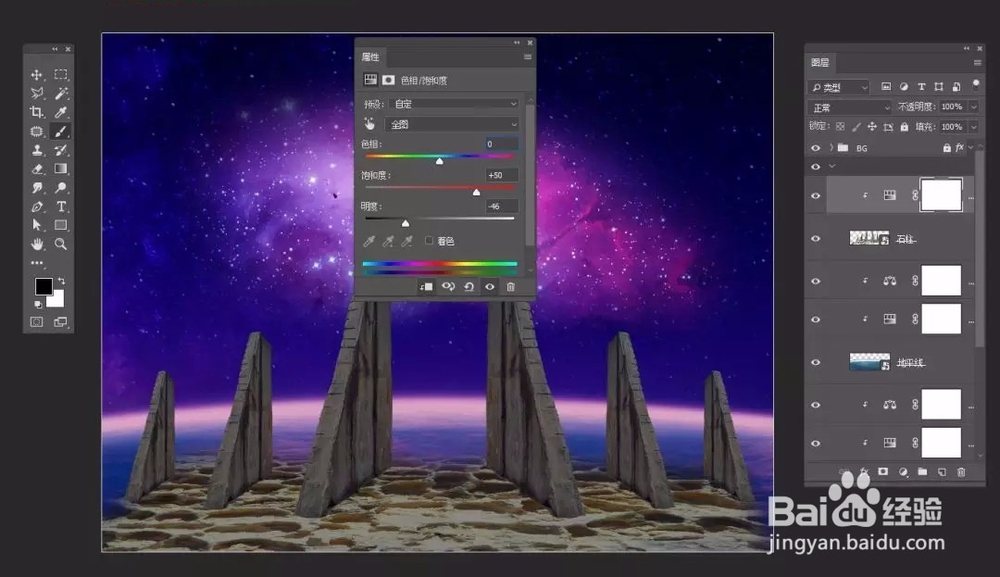This screenshot has width=1000, height=577.
Task: Open the 类型 layer filter dropdown
Action: pos(839,87)
